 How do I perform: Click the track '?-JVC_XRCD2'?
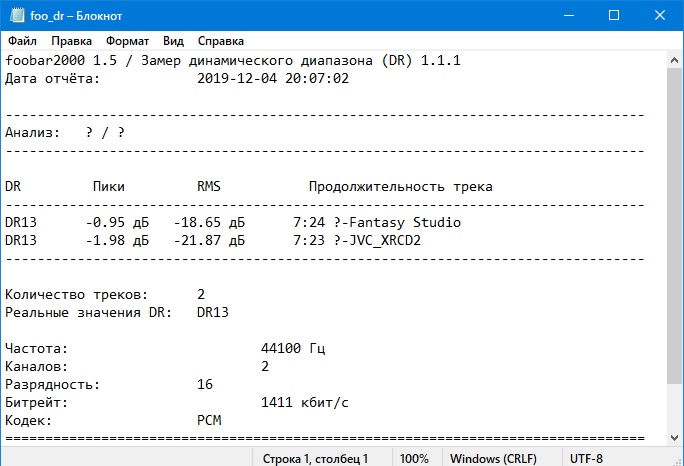pyautogui.click(x=377, y=240)
